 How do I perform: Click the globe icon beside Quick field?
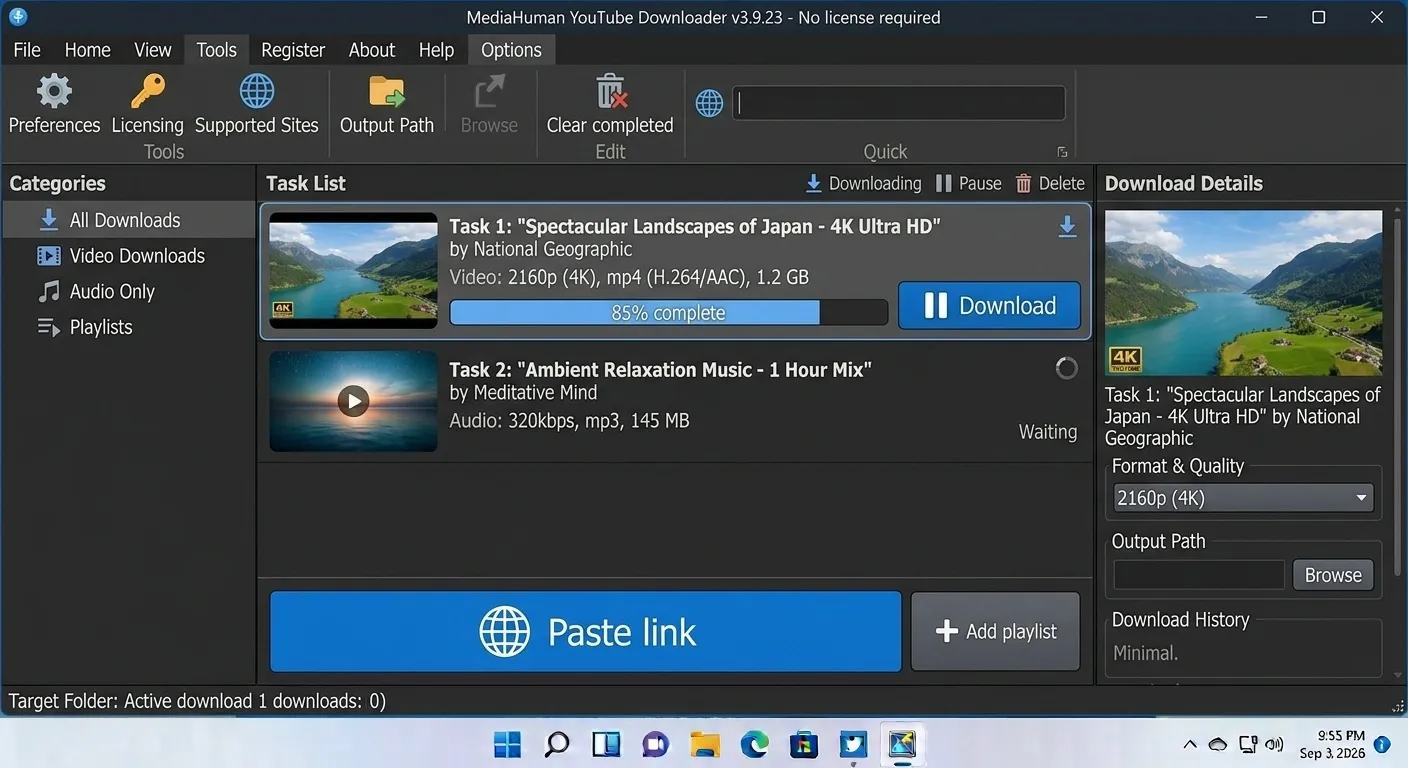pyautogui.click(x=709, y=103)
